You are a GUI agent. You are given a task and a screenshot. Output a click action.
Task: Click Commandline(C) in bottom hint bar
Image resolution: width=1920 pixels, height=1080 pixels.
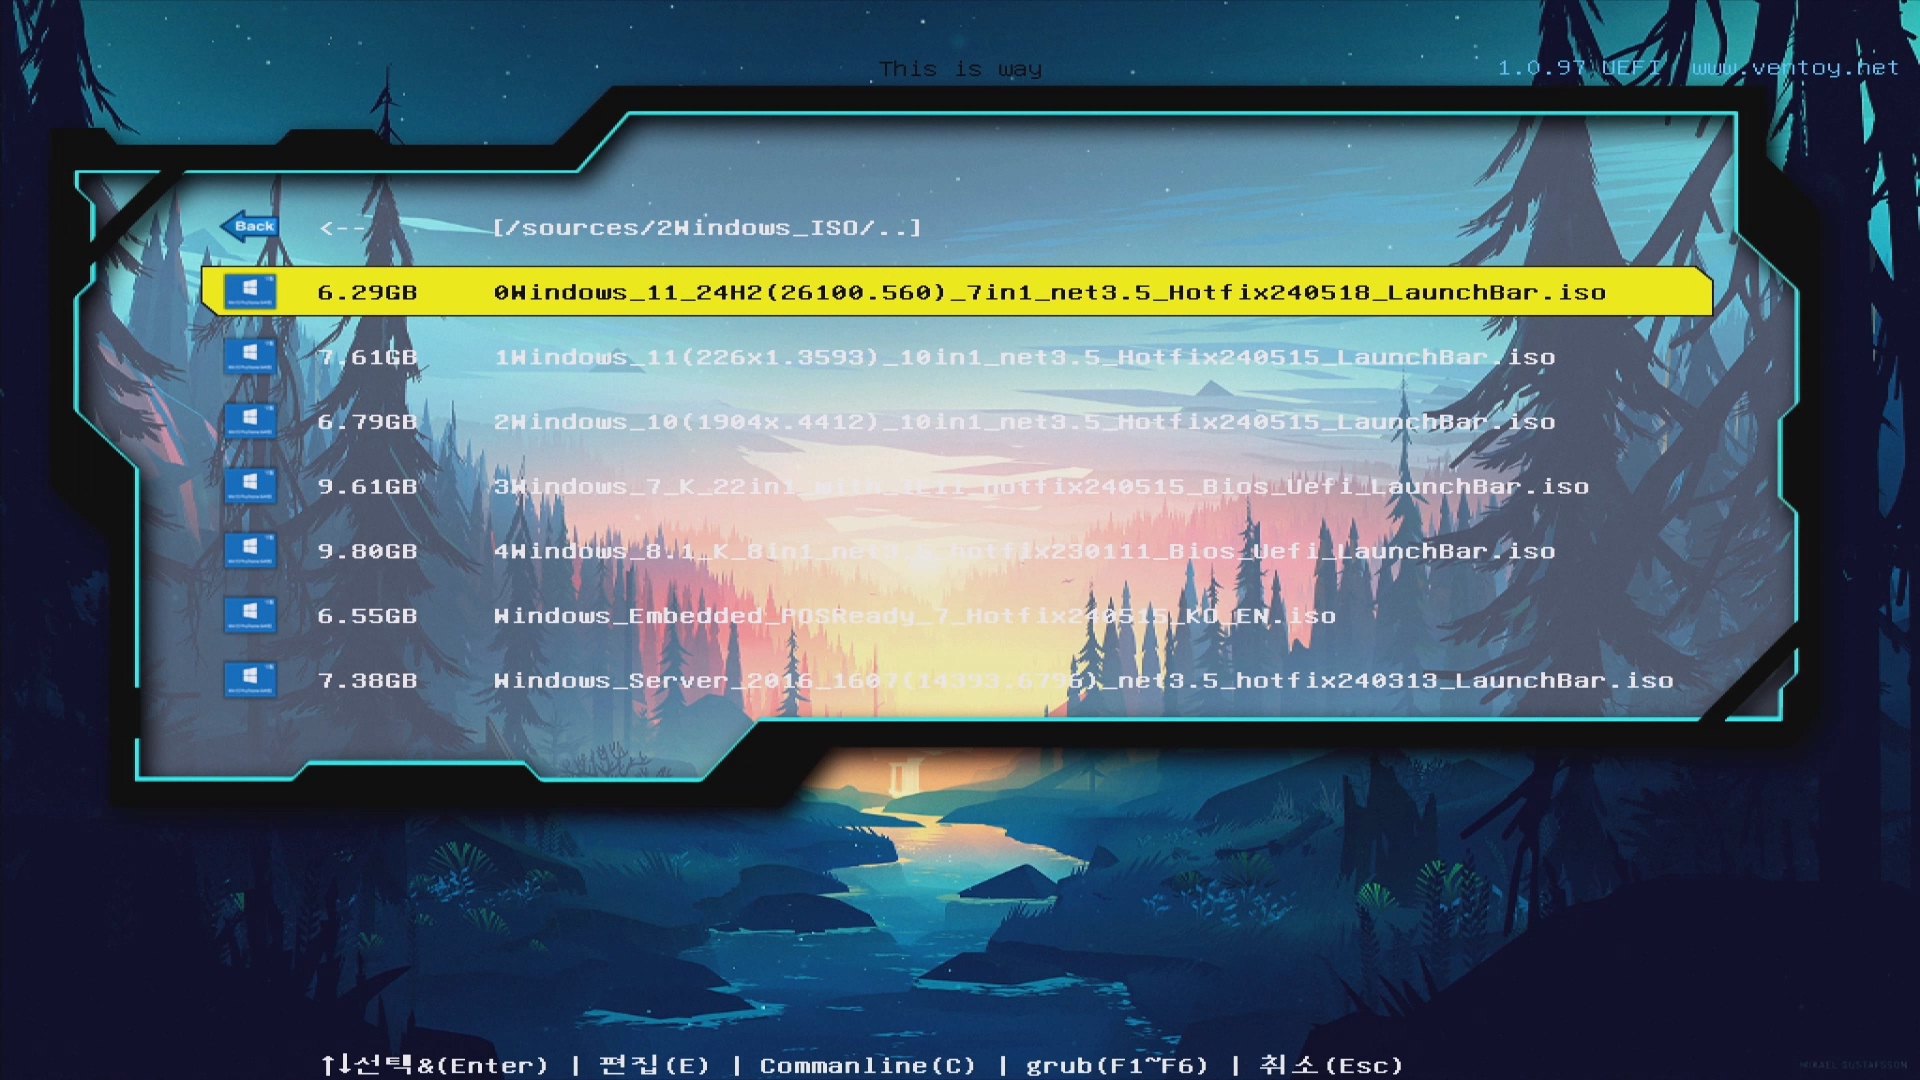click(867, 1066)
